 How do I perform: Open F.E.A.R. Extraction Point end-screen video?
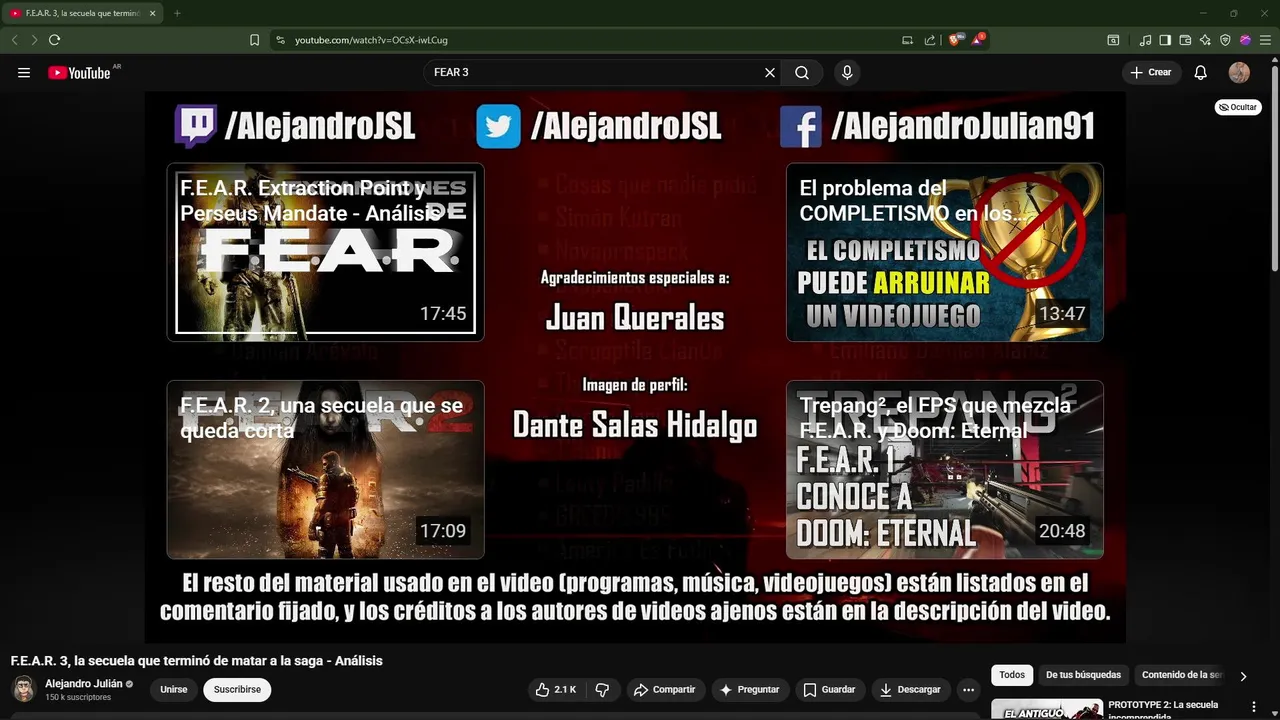(325, 252)
